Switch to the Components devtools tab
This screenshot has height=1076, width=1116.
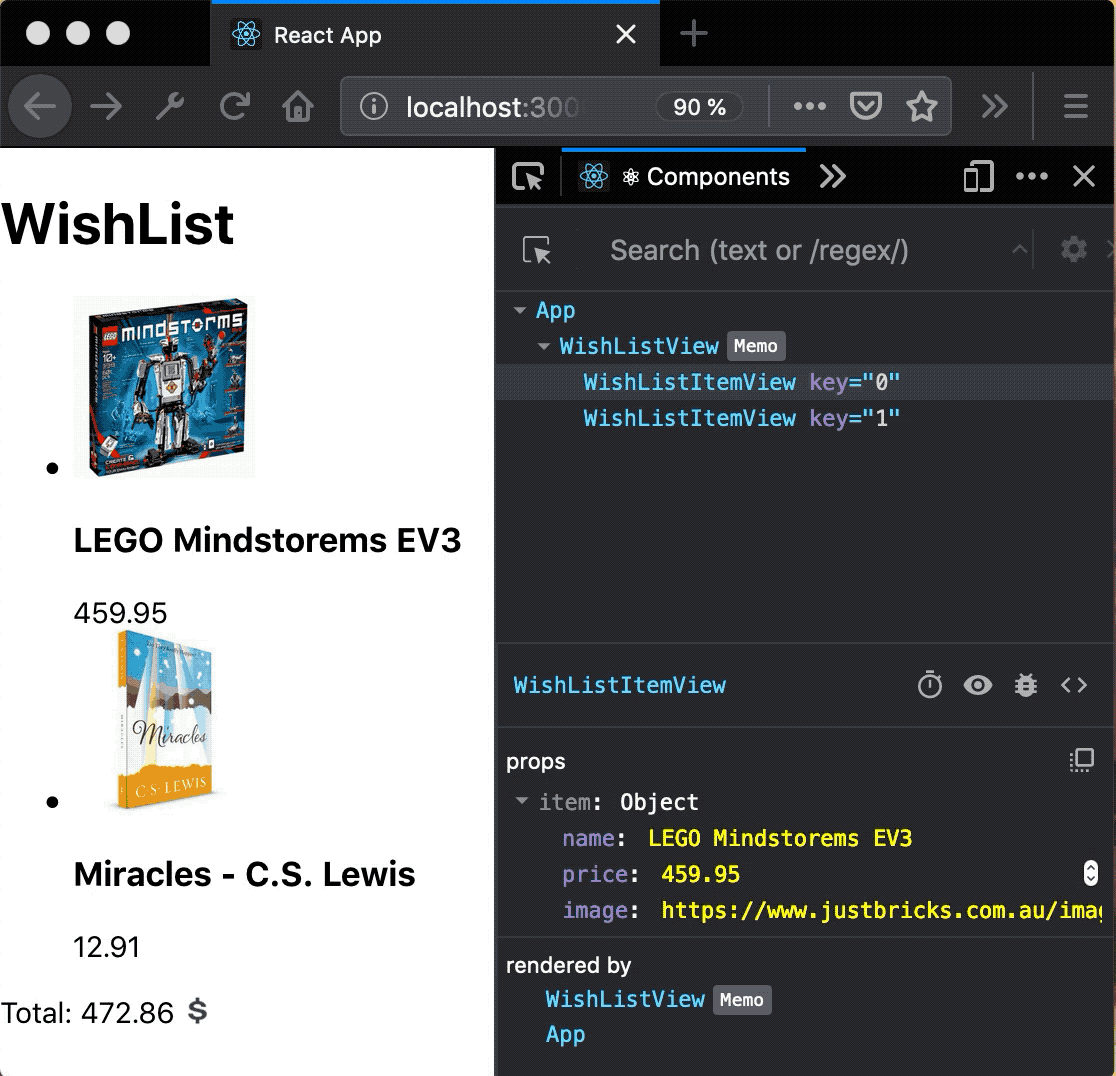[x=684, y=176]
